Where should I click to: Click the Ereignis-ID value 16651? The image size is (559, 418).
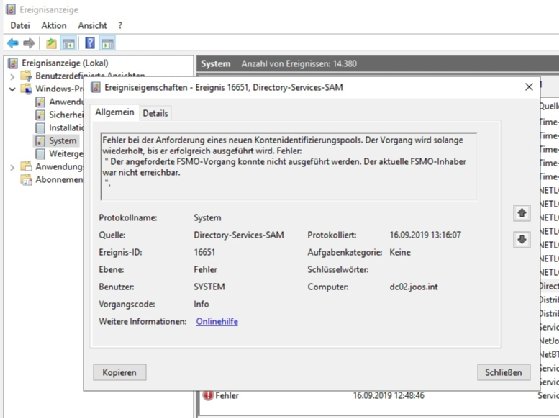pos(204,252)
